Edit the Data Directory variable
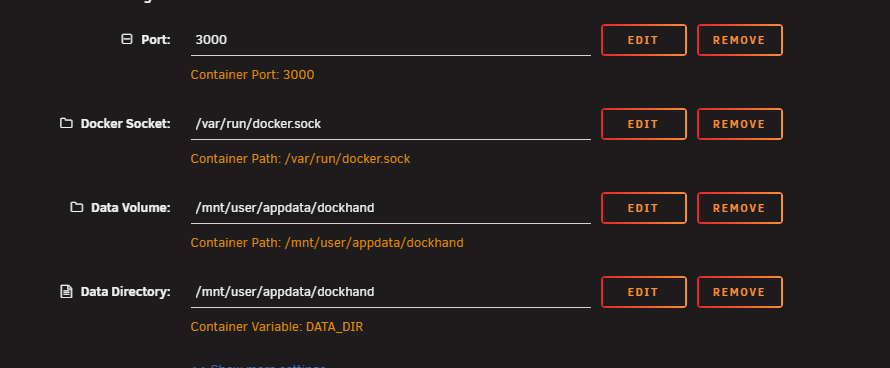This screenshot has width=890, height=368. pyautogui.click(x=644, y=292)
